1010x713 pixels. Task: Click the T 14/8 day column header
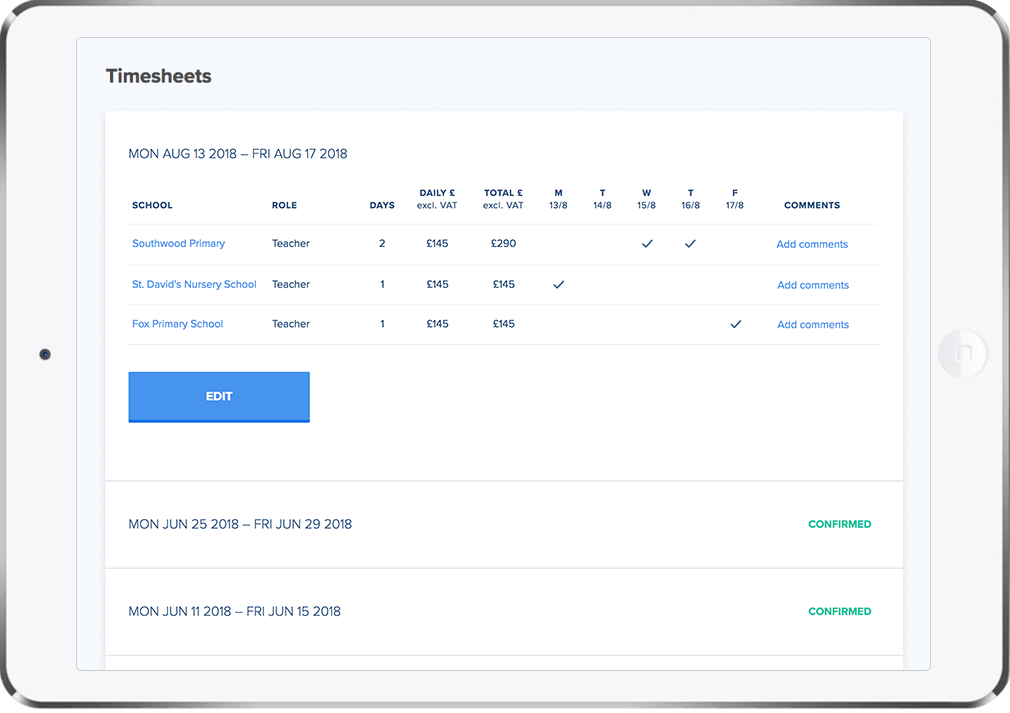(602, 199)
